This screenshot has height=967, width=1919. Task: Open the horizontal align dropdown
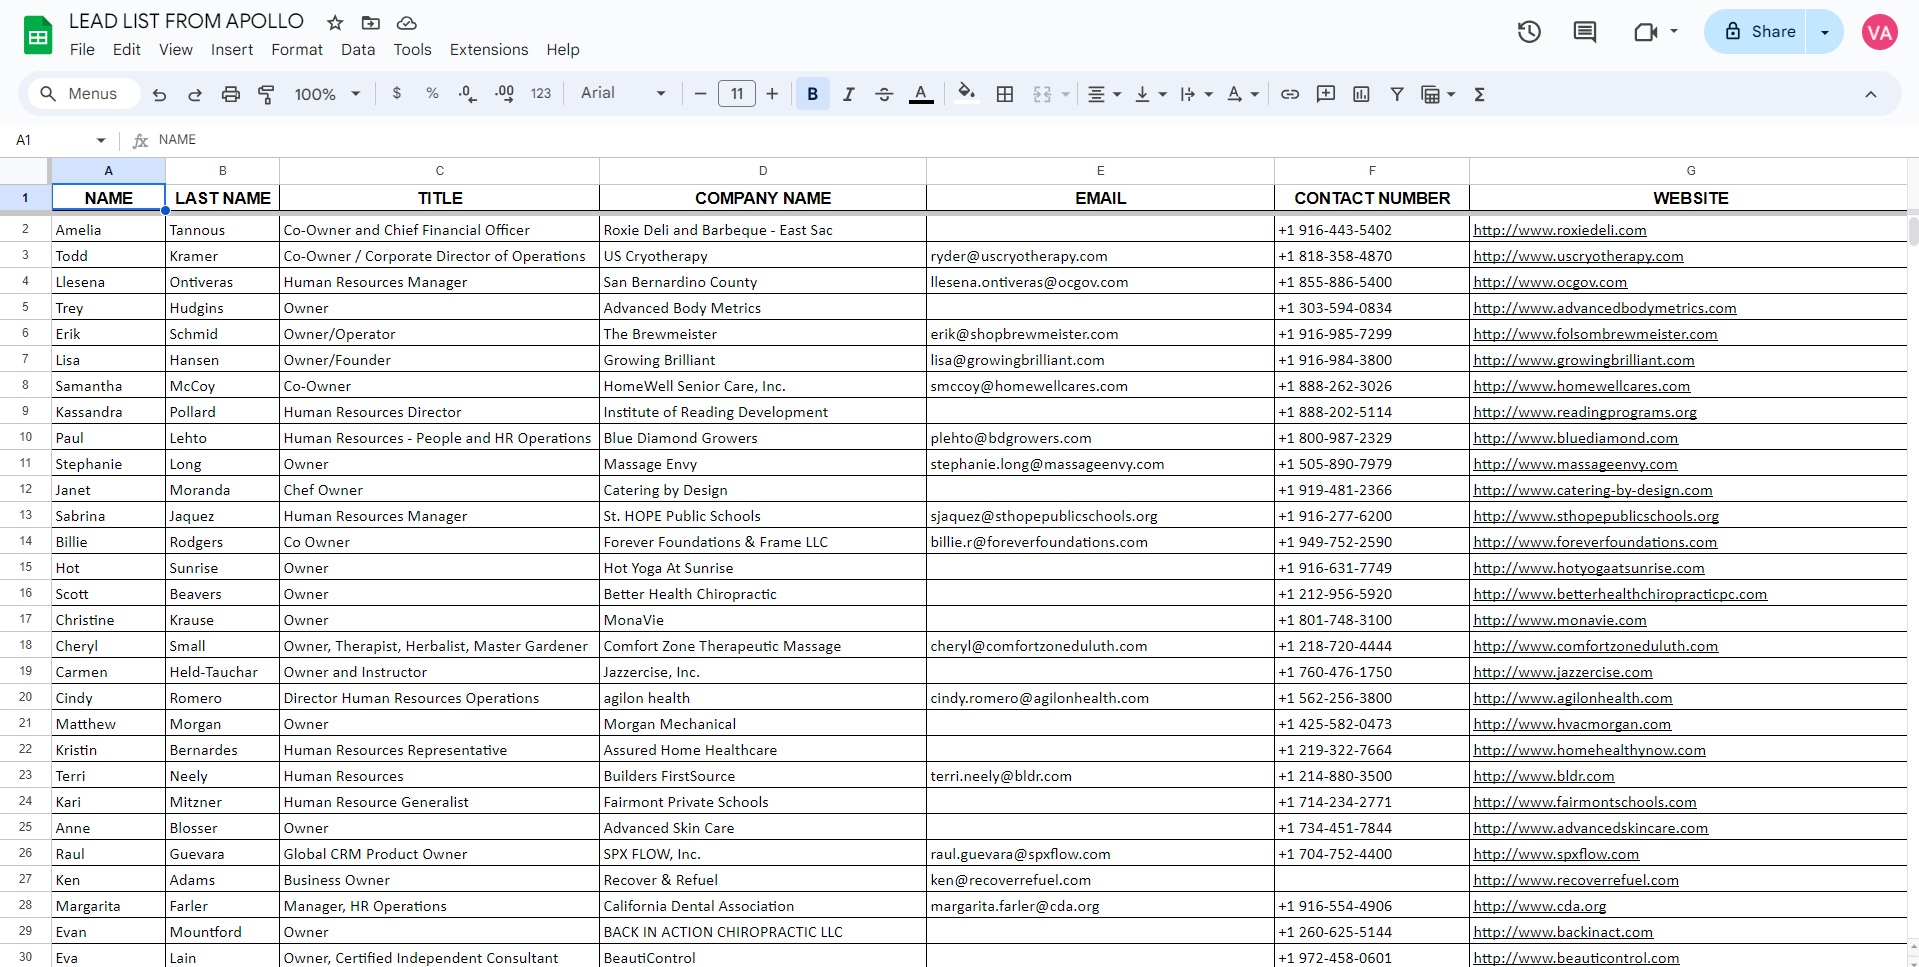[1104, 94]
